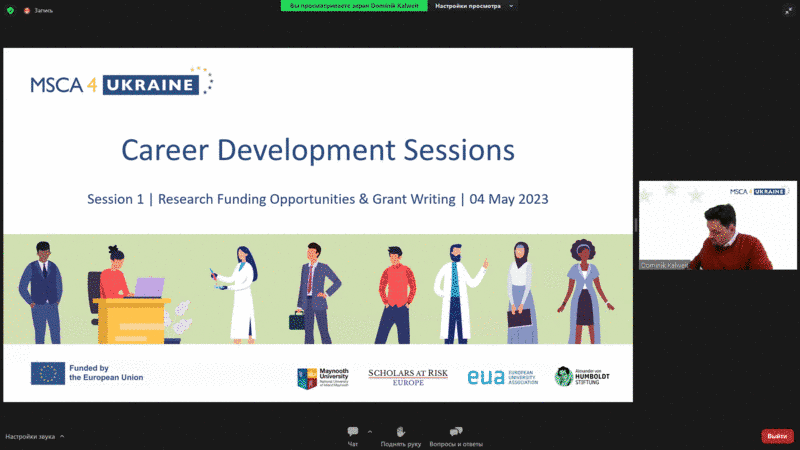Click the MSCA4Ukraine logo on slide

pos(121,83)
